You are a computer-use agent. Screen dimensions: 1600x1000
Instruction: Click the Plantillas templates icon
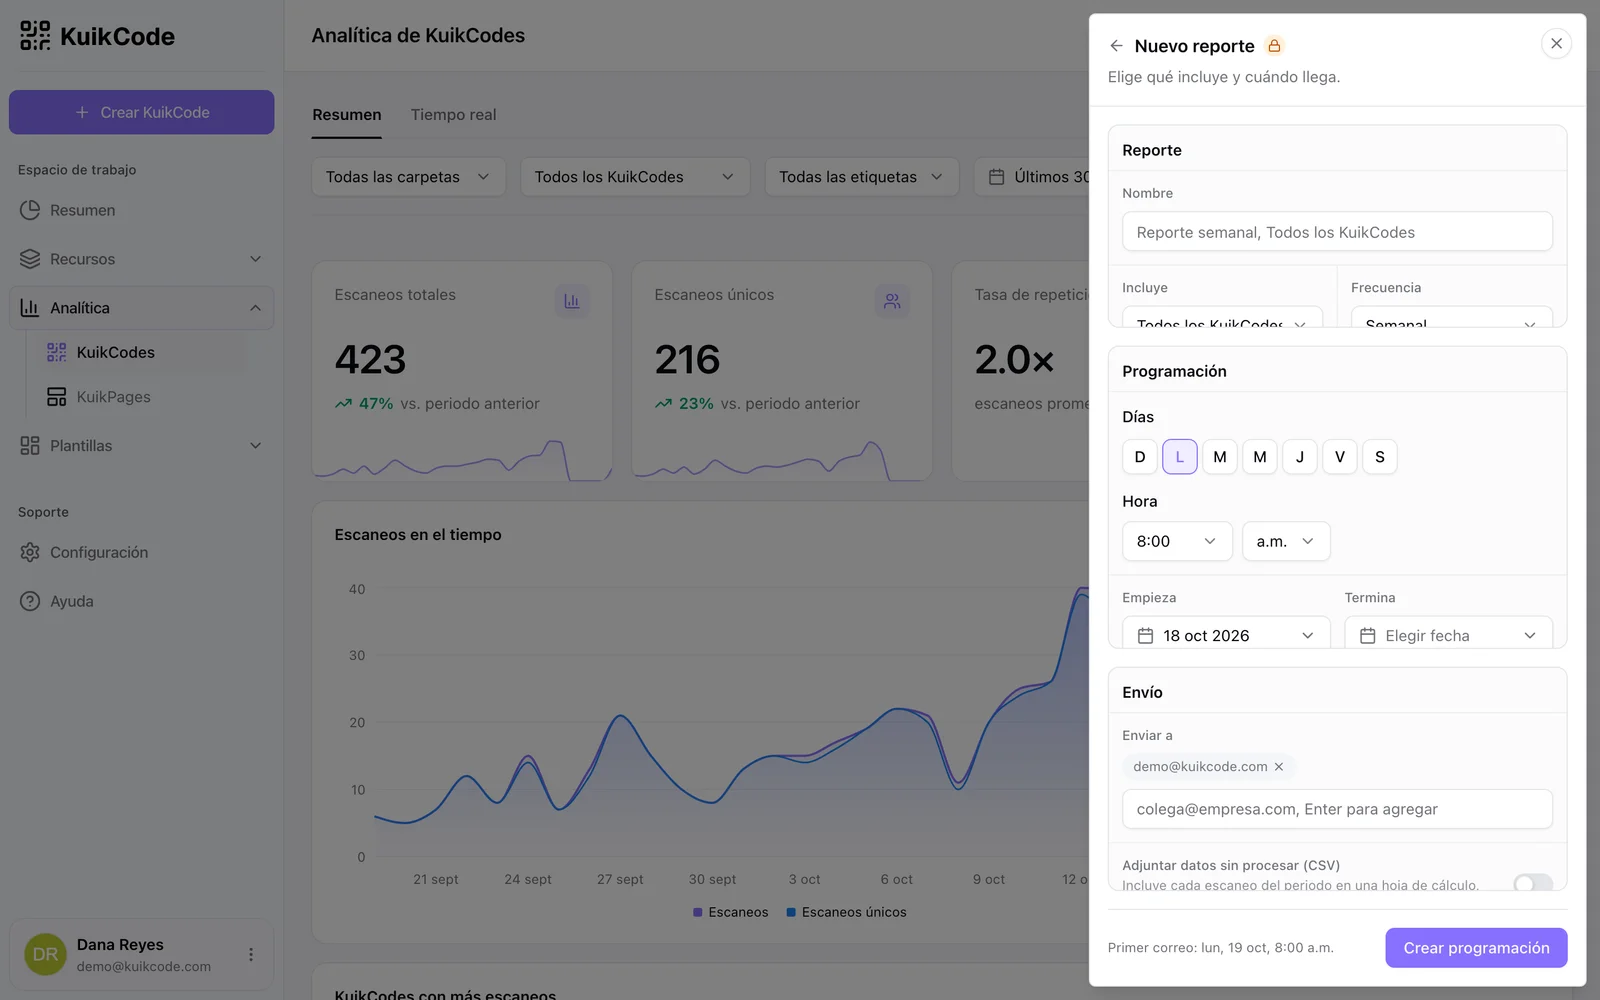pos(30,446)
